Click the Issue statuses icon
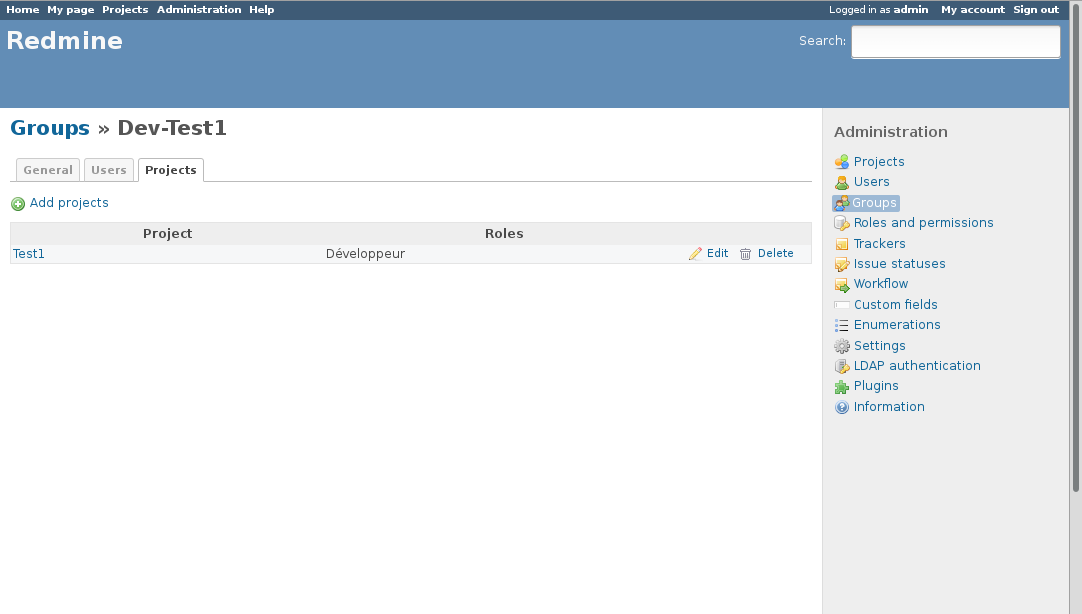This screenshot has height=614, width=1082. [841, 264]
